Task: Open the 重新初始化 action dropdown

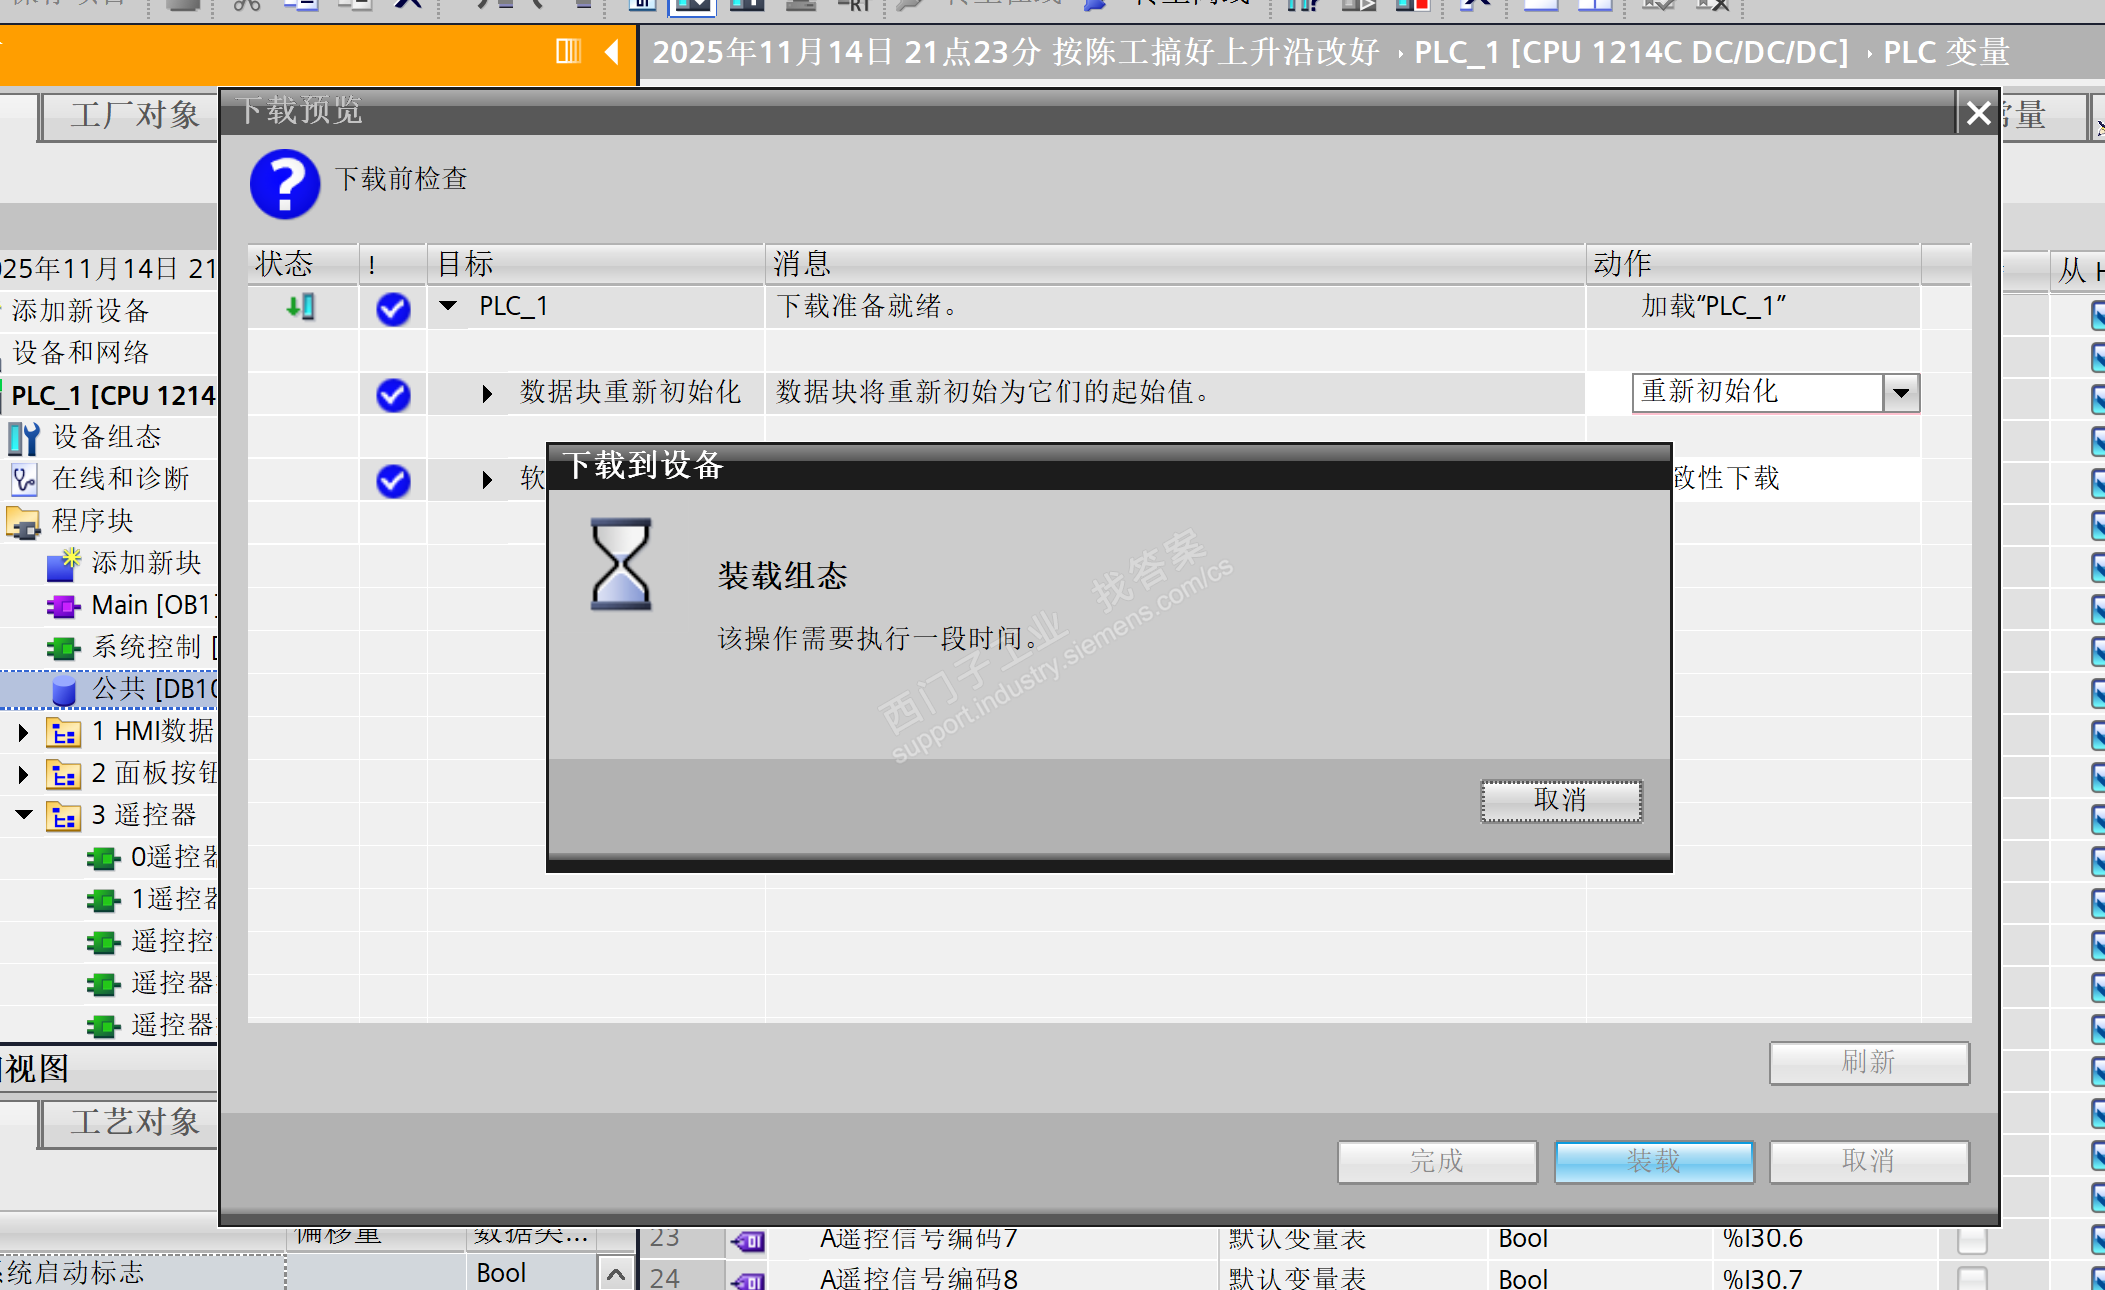Action: pyautogui.click(x=1901, y=393)
